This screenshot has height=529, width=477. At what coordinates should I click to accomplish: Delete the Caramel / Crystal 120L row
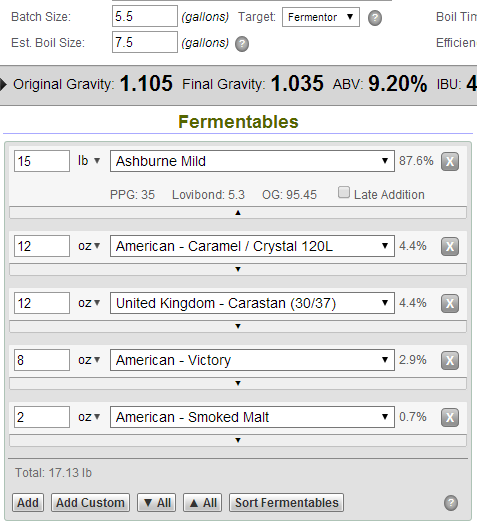[450, 247]
